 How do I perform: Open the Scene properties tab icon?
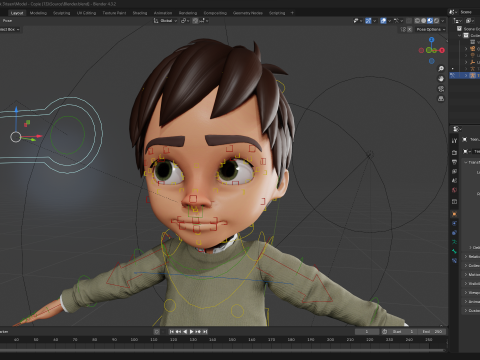click(454, 181)
